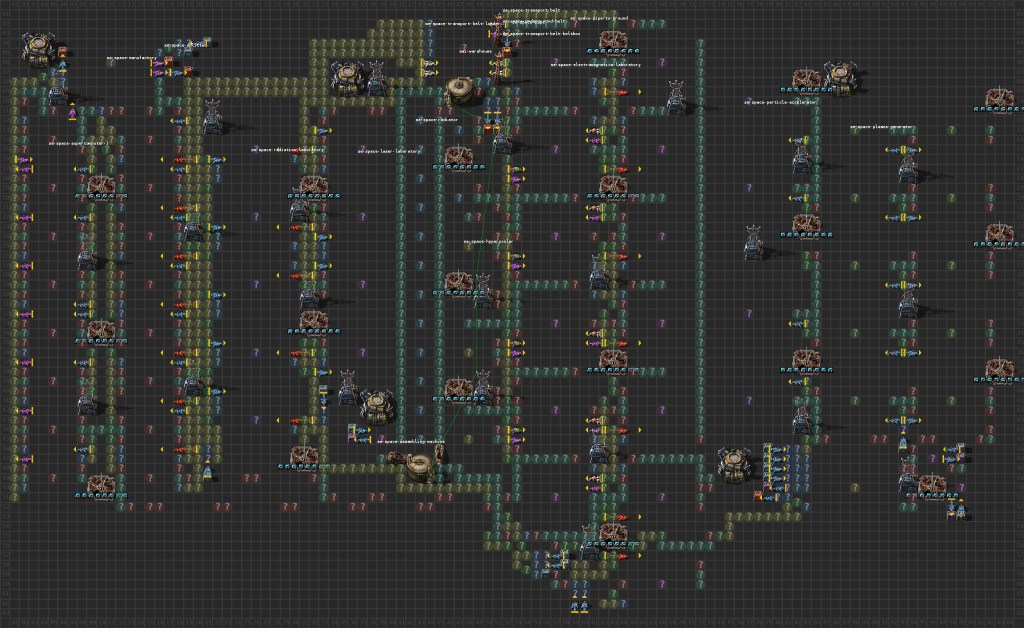Select the laboratory in the bottom-right cluster
This screenshot has height=628, width=1024.
(x=932, y=486)
